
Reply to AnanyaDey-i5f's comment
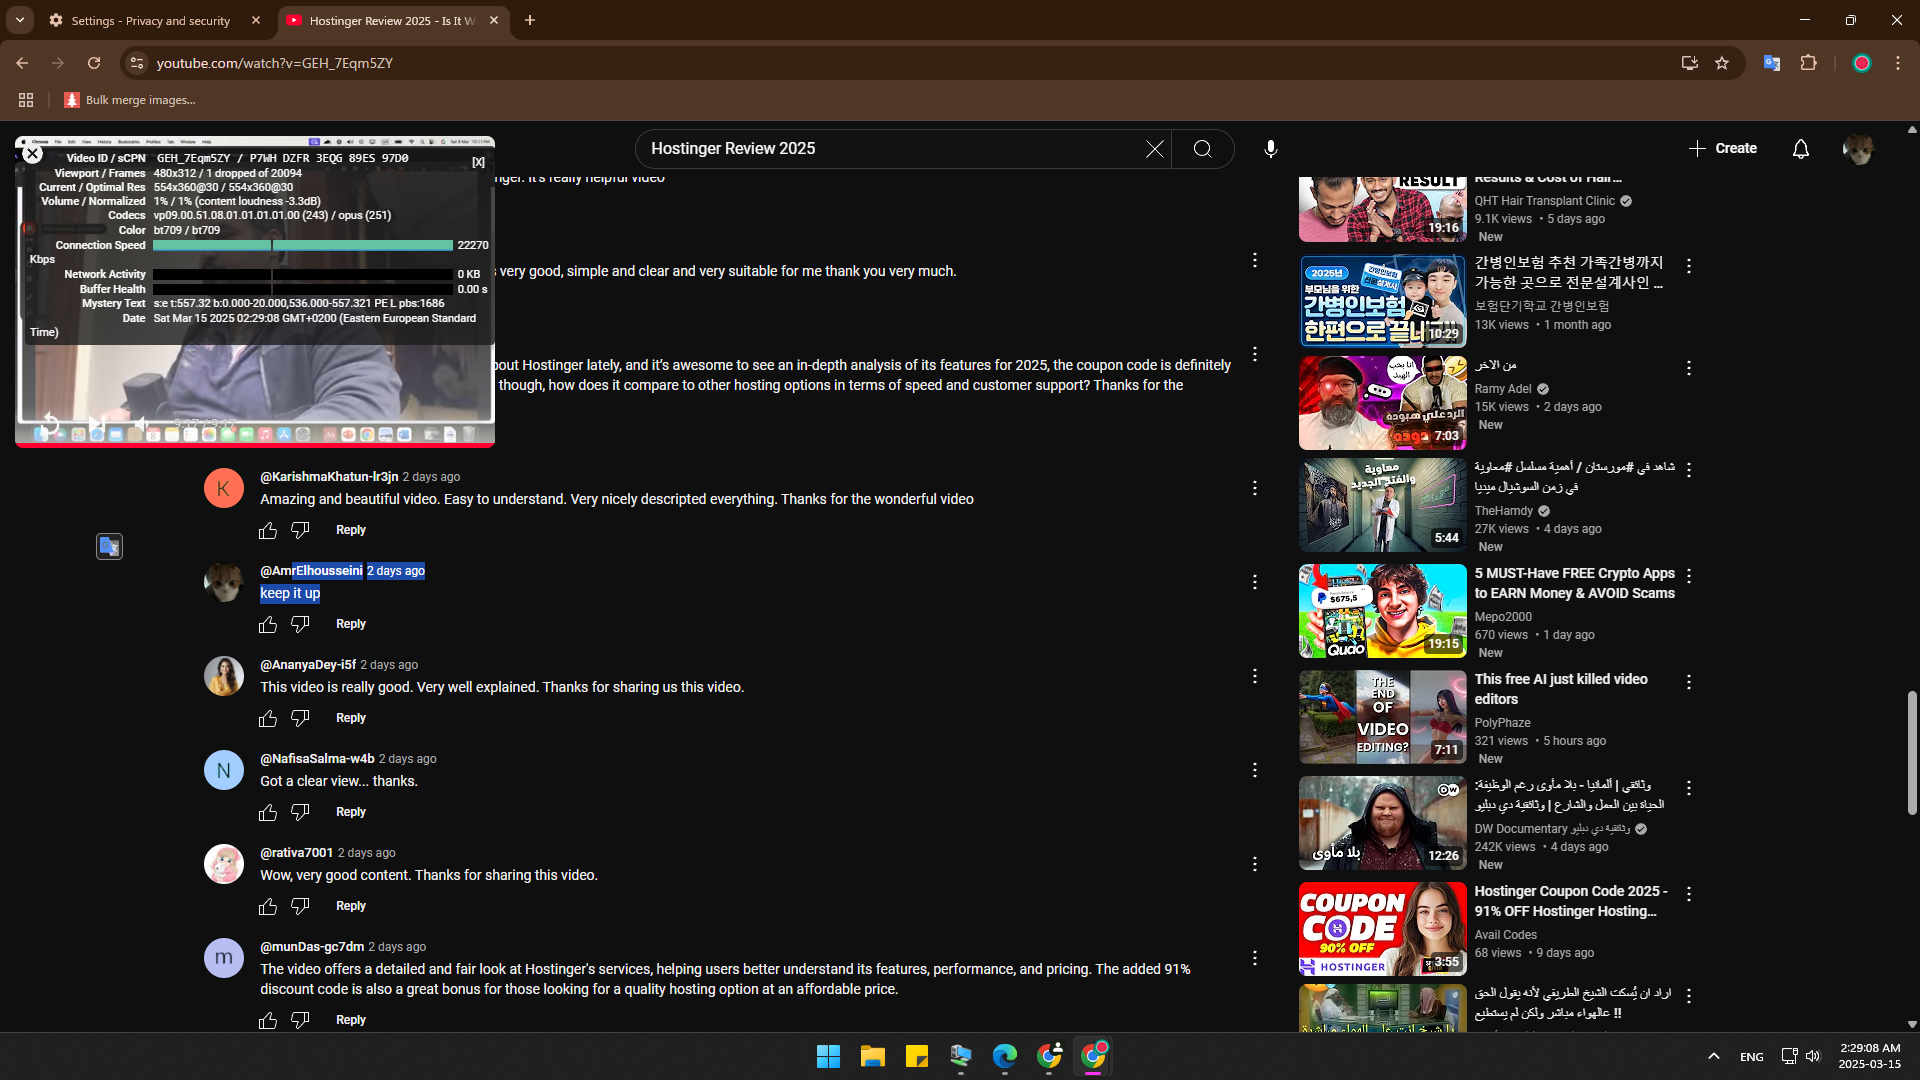pyautogui.click(x=350, y=718)
